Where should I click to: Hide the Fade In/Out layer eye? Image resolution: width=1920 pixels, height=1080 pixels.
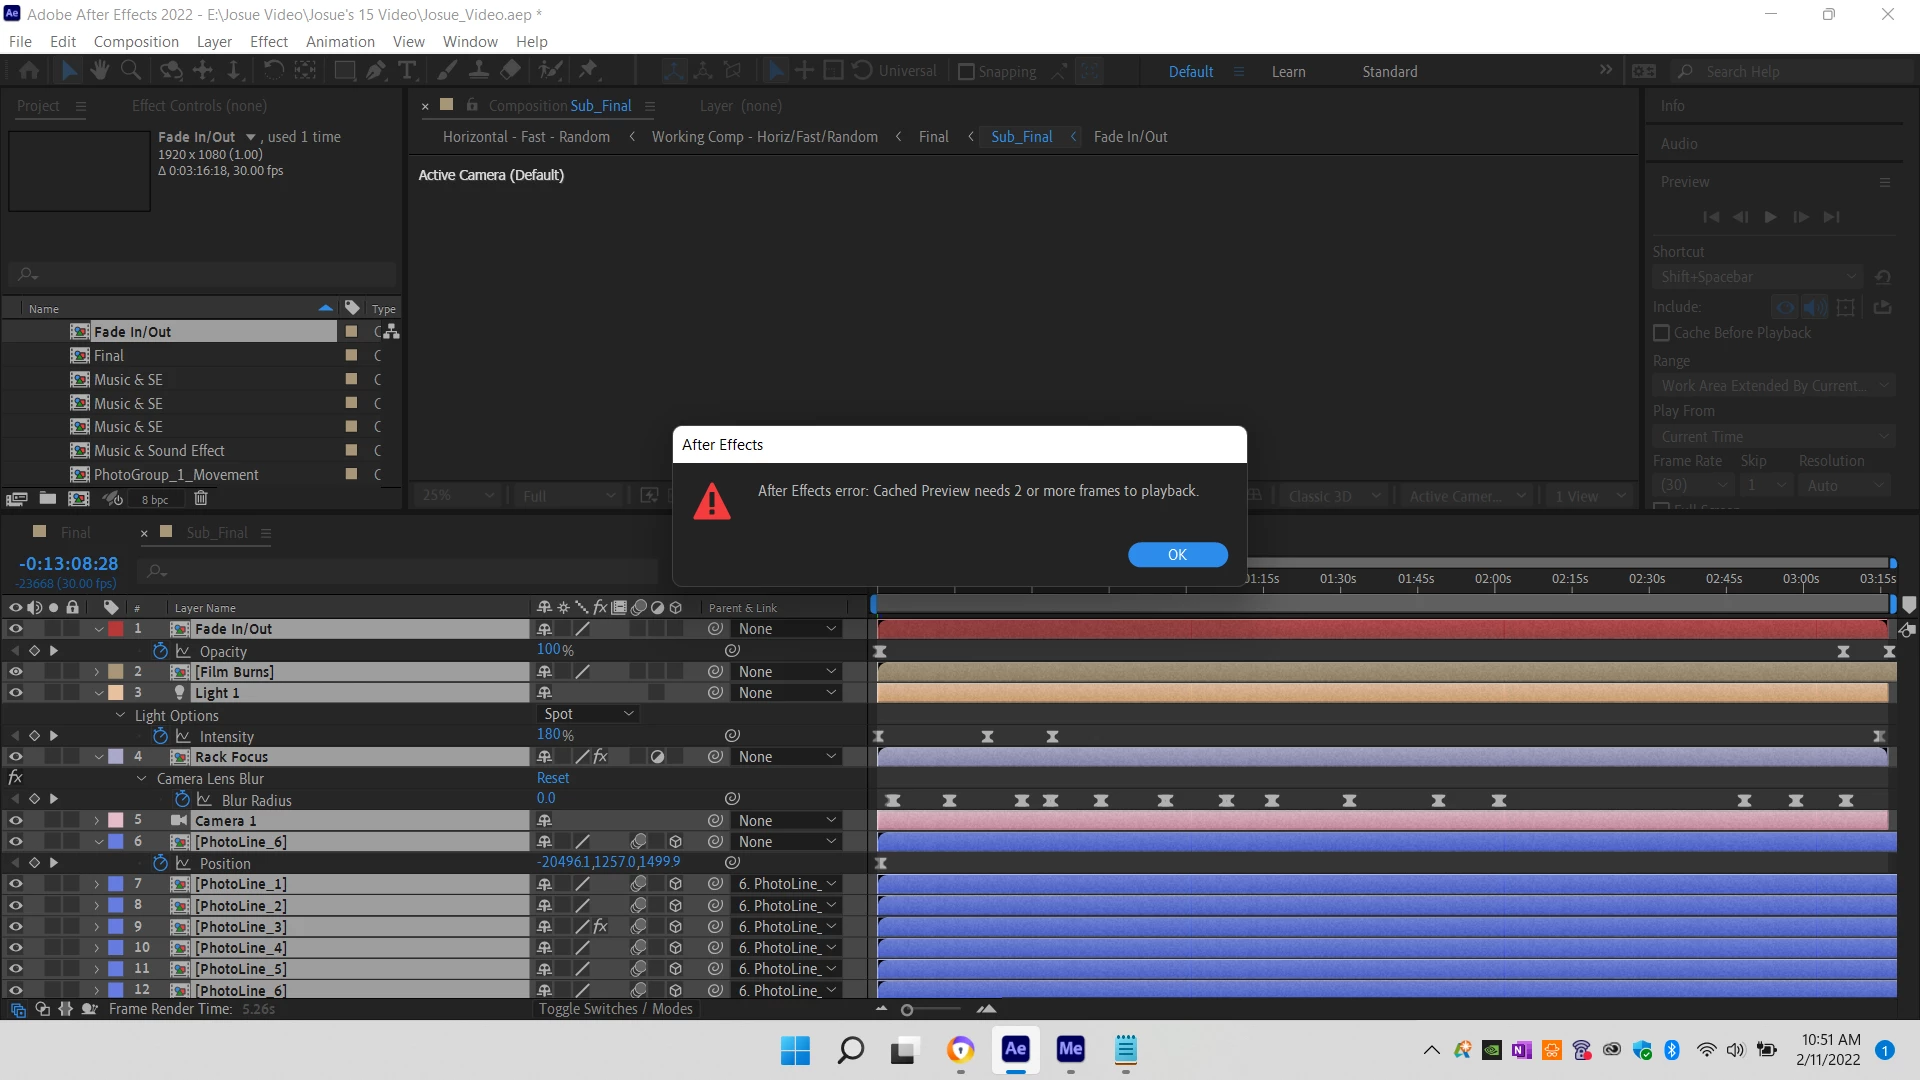click(x=15, y=629)
